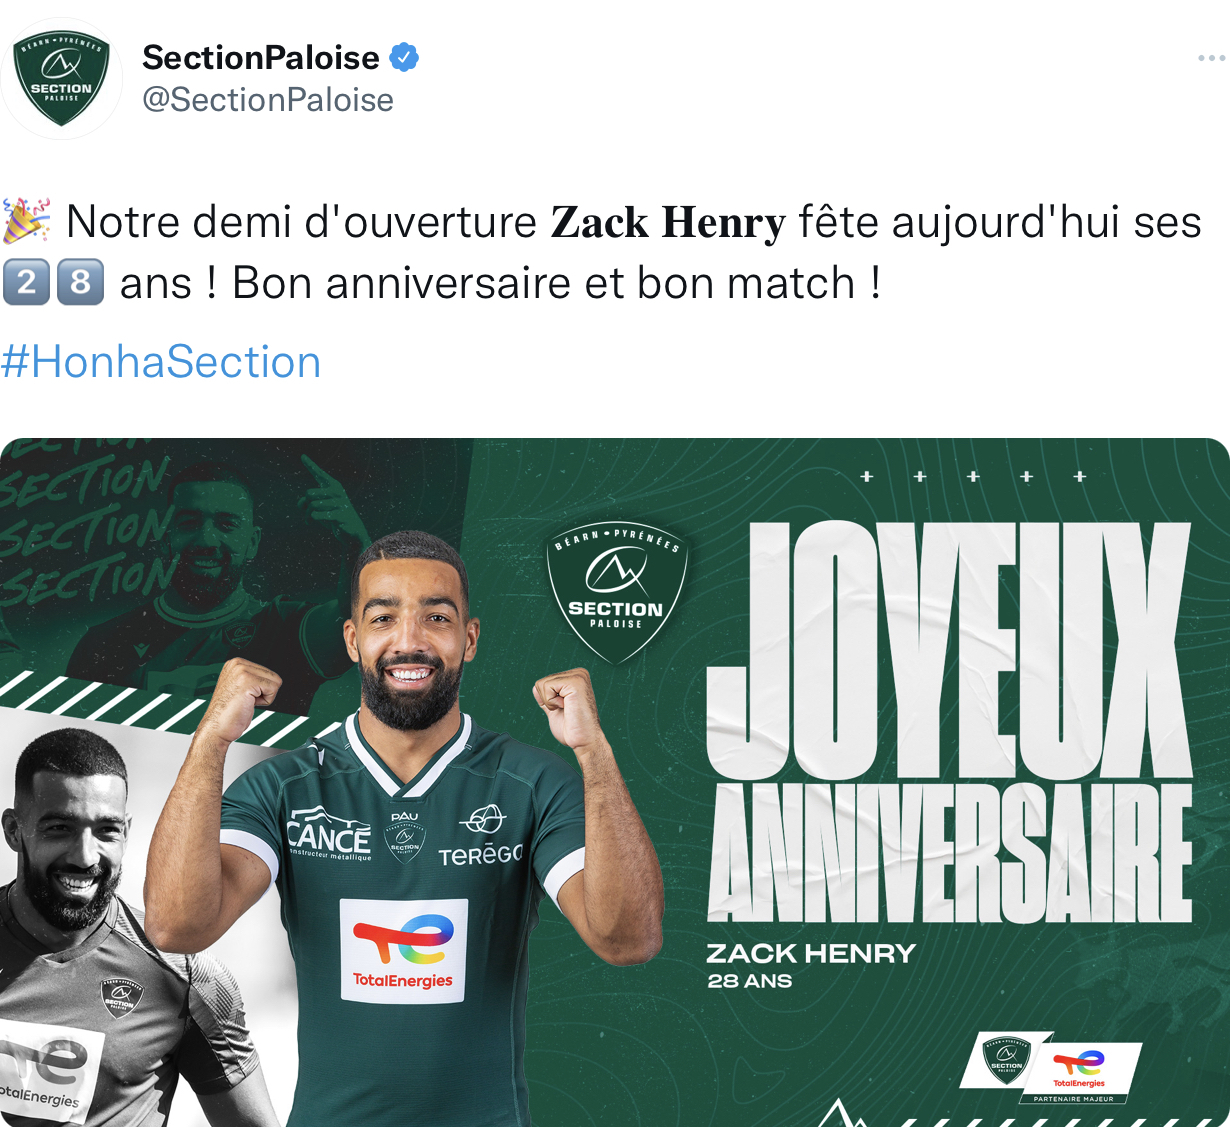Viewport: 1230px width, 1127px height.
Task: Click the party popper emoji
Action: coord(27,222)
